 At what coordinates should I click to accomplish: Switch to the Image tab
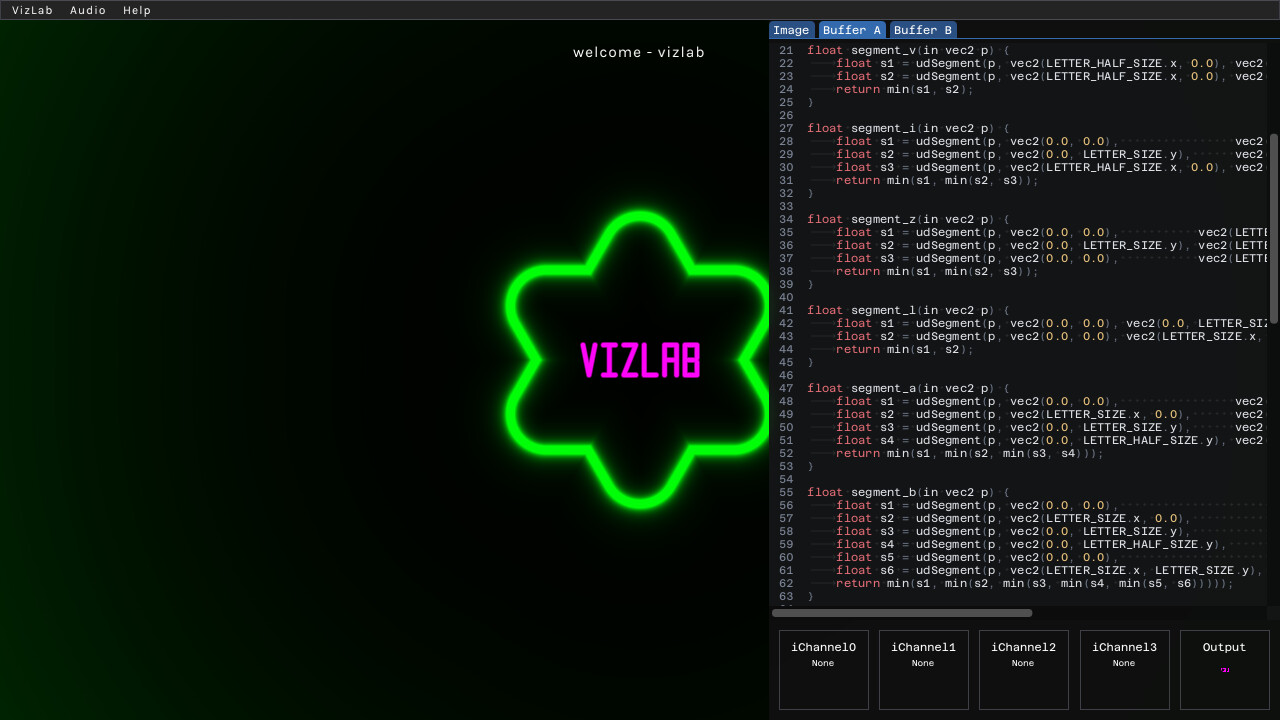791,30
